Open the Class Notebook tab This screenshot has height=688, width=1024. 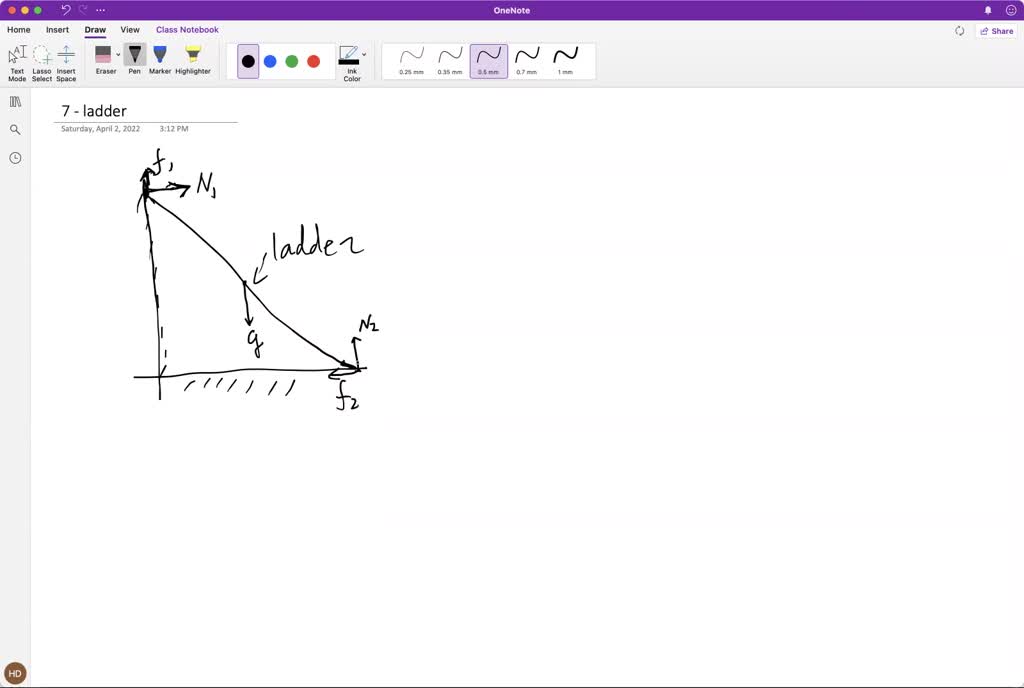(187, 30)
